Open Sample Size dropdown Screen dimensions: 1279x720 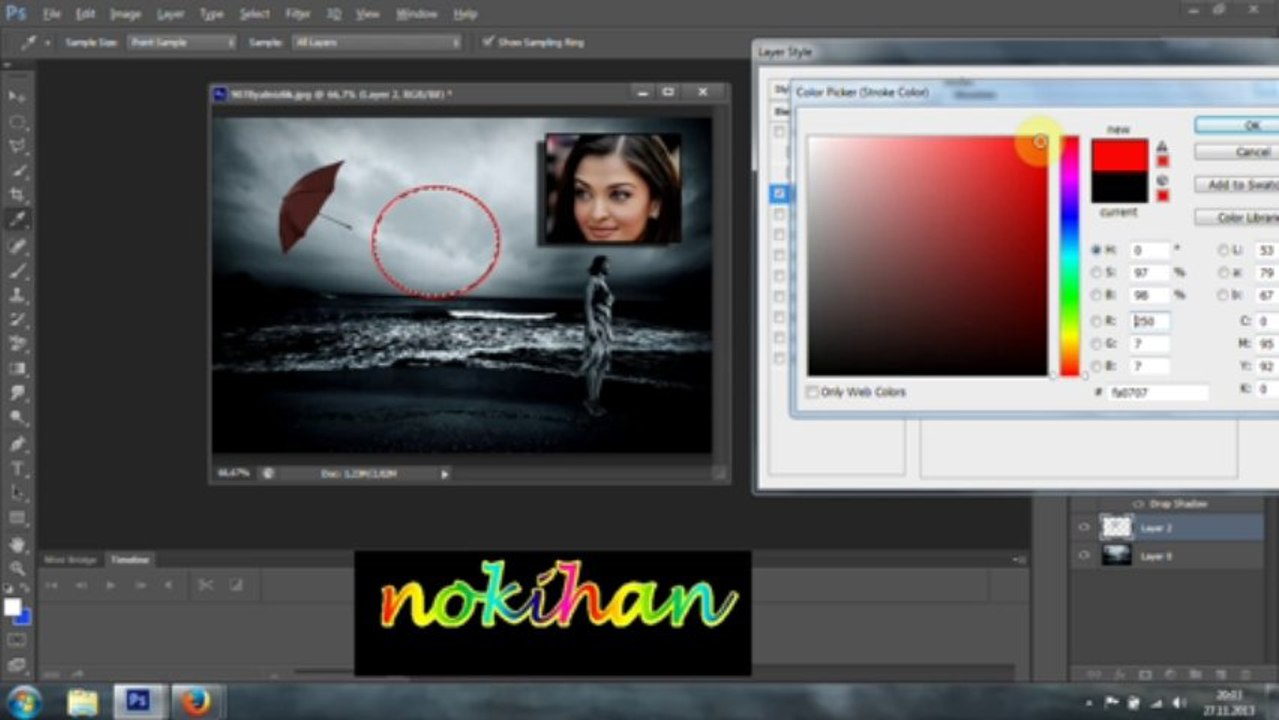pos(181,42)
